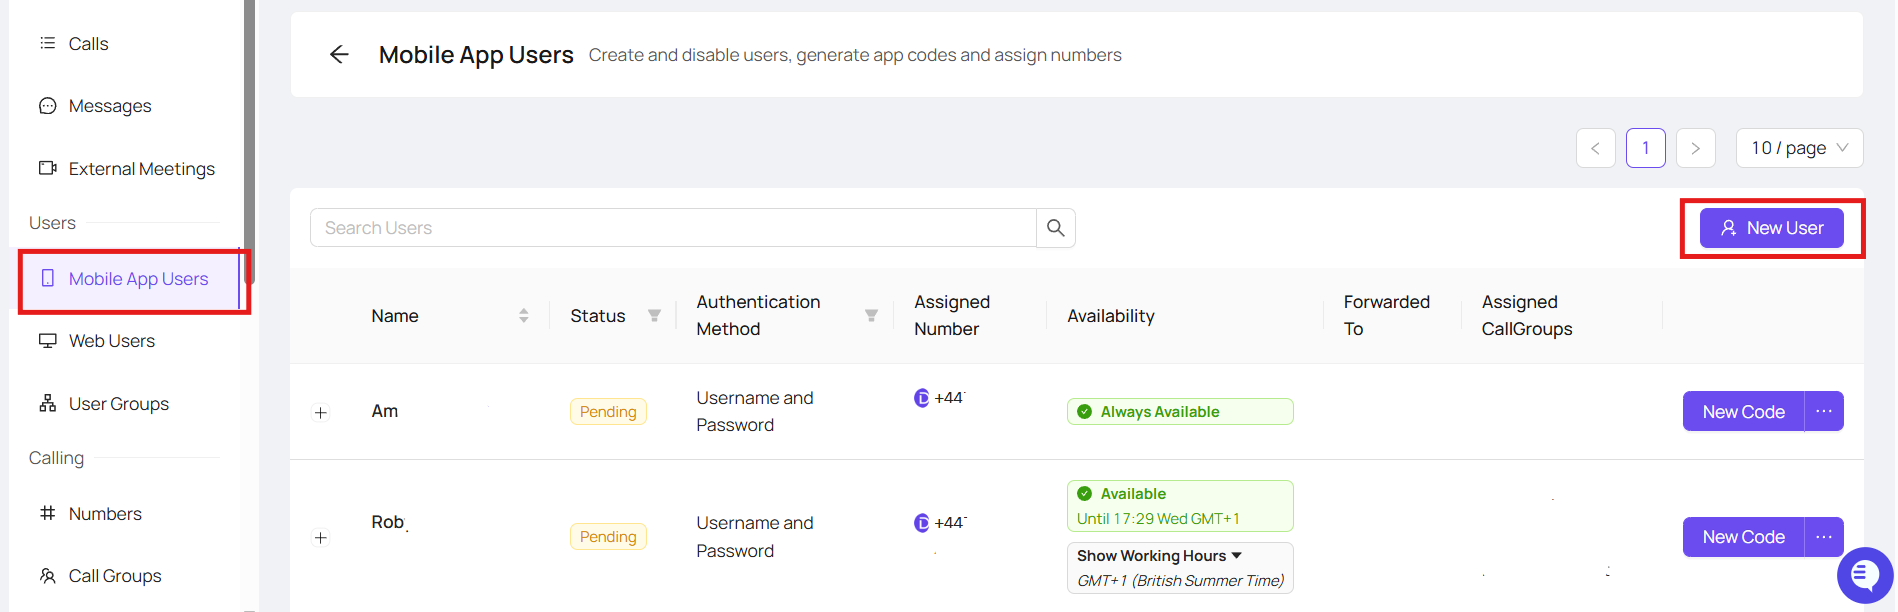Viewport: 1898px width, 612px height.
Task: Expand the Rob user row
Action: click(x=321, y=538)
